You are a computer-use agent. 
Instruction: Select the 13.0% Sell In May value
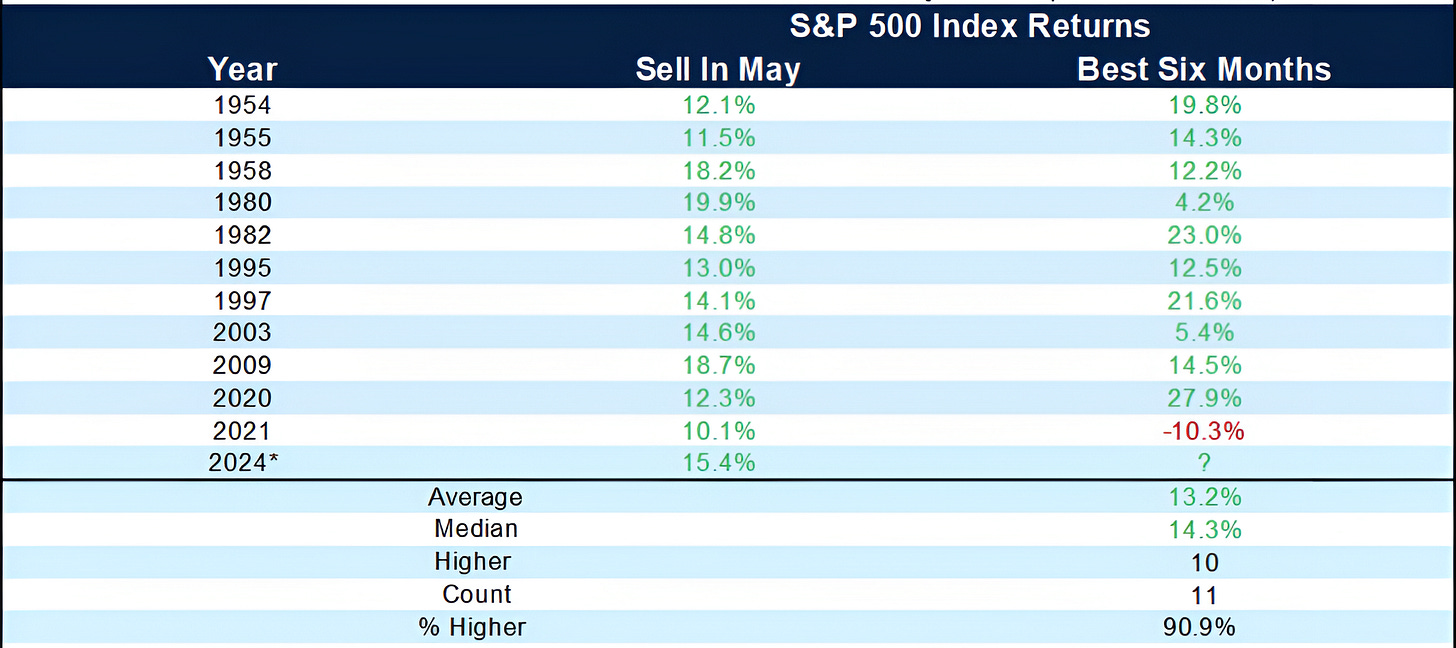coord(719,268)
